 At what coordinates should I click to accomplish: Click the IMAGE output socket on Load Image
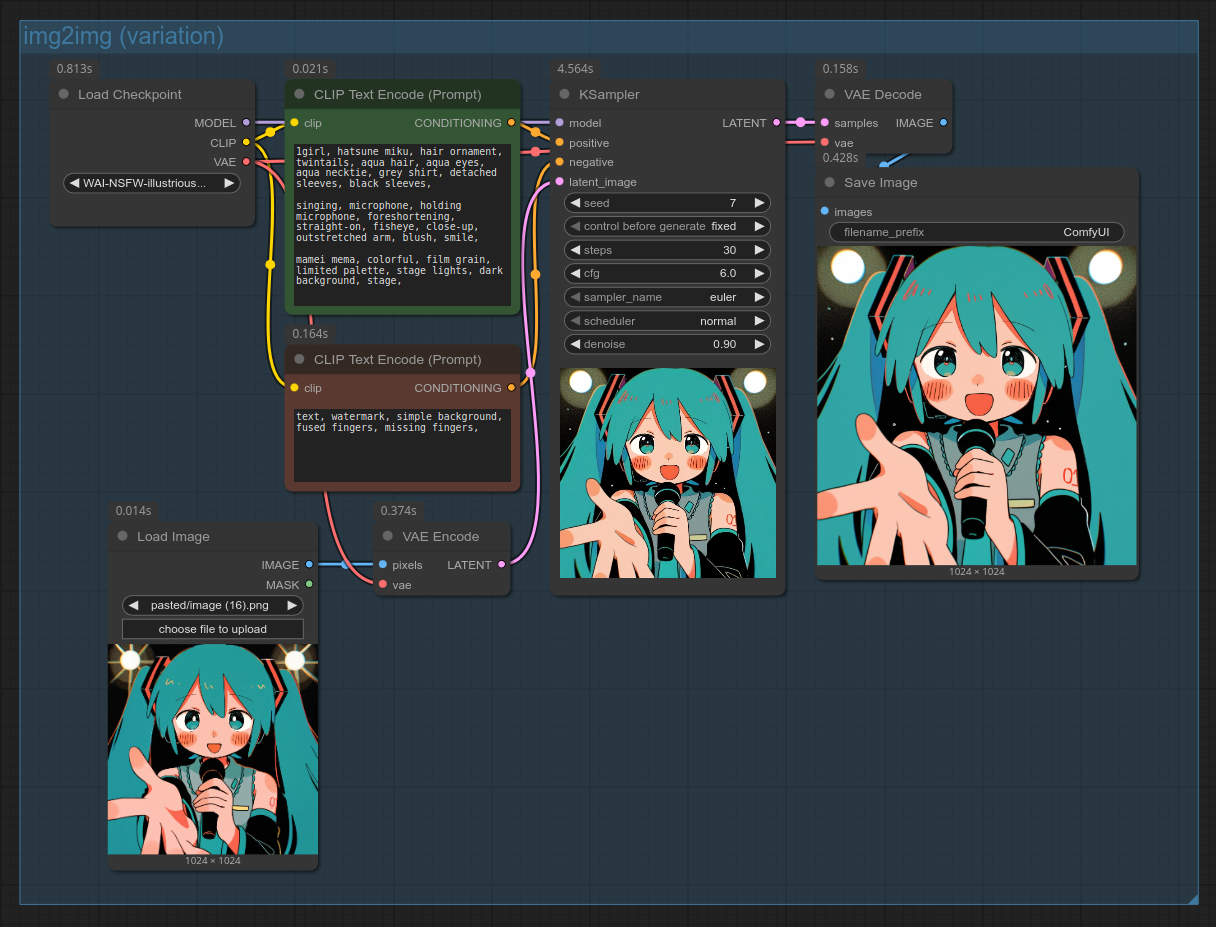pos(309,565)
